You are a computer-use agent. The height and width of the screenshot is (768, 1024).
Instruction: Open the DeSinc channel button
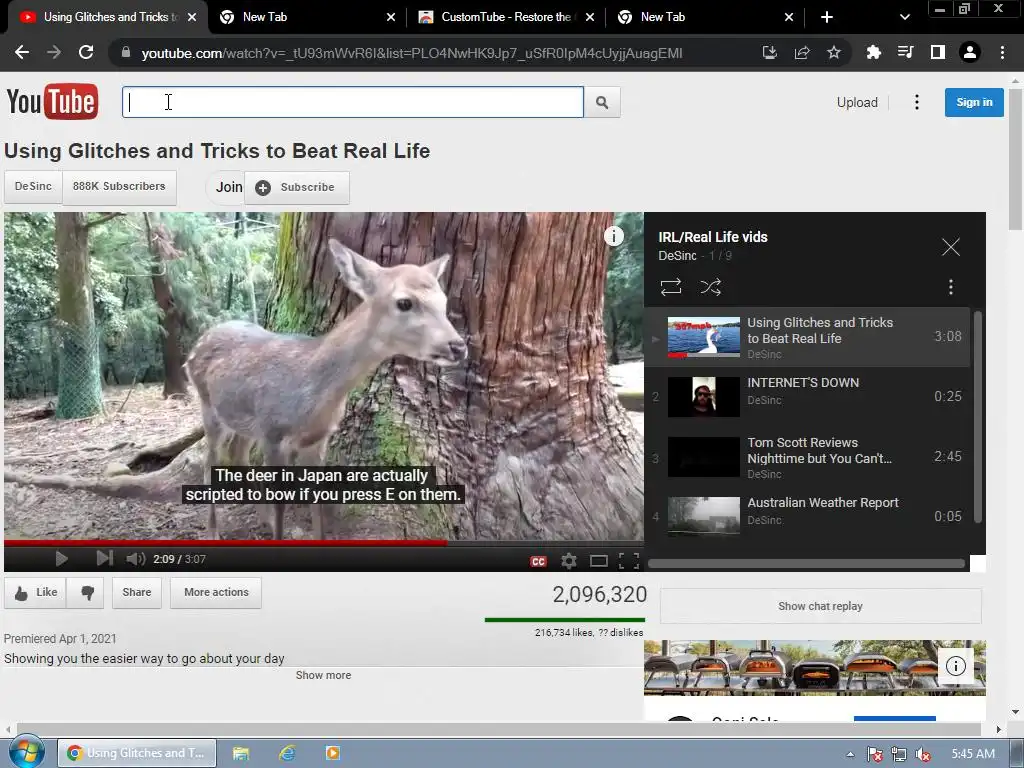(33, 187)
